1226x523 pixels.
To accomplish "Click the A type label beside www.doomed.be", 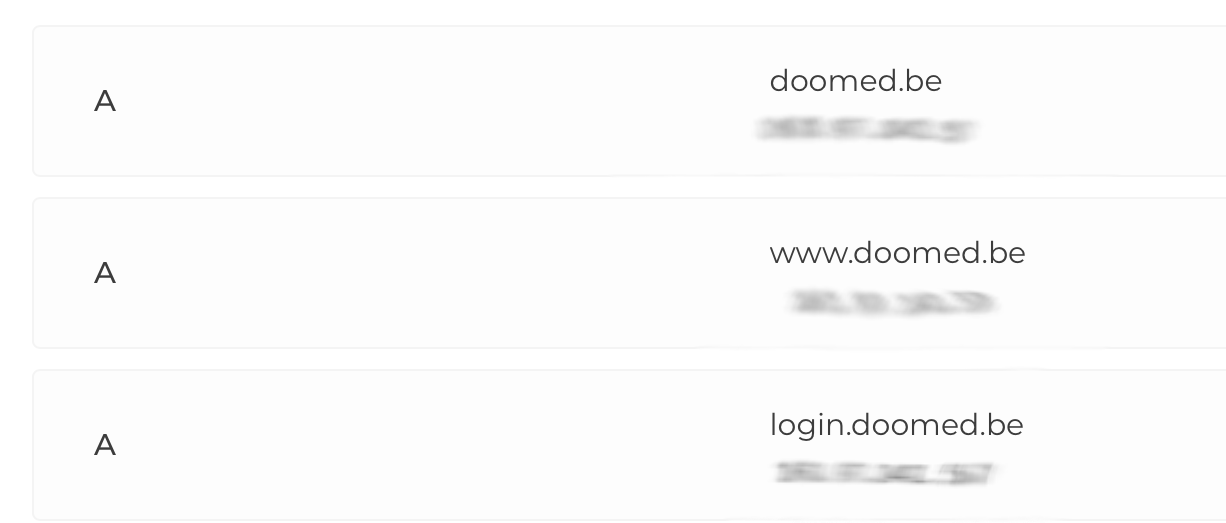I will (105, 273).
